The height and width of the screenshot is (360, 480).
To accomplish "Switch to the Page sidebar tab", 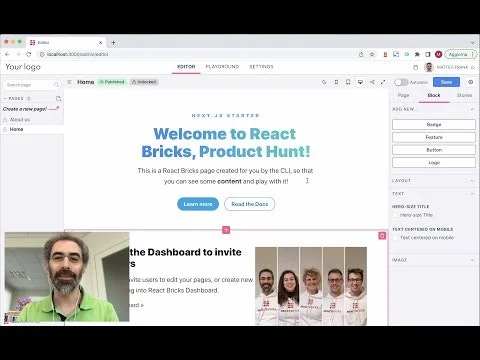I will coord(403,95).
